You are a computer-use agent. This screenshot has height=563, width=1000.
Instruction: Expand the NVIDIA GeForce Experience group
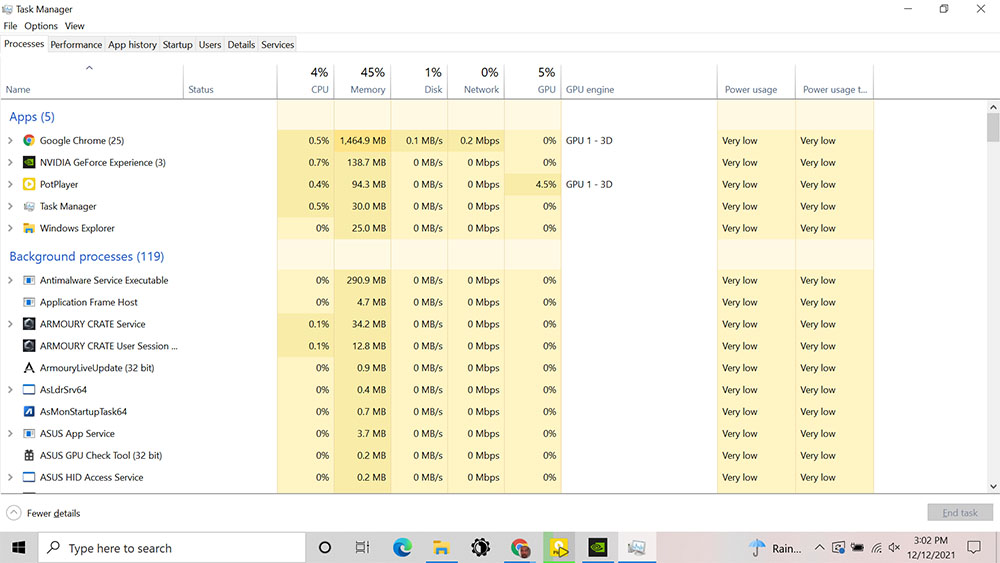click(x=10, y=162)
